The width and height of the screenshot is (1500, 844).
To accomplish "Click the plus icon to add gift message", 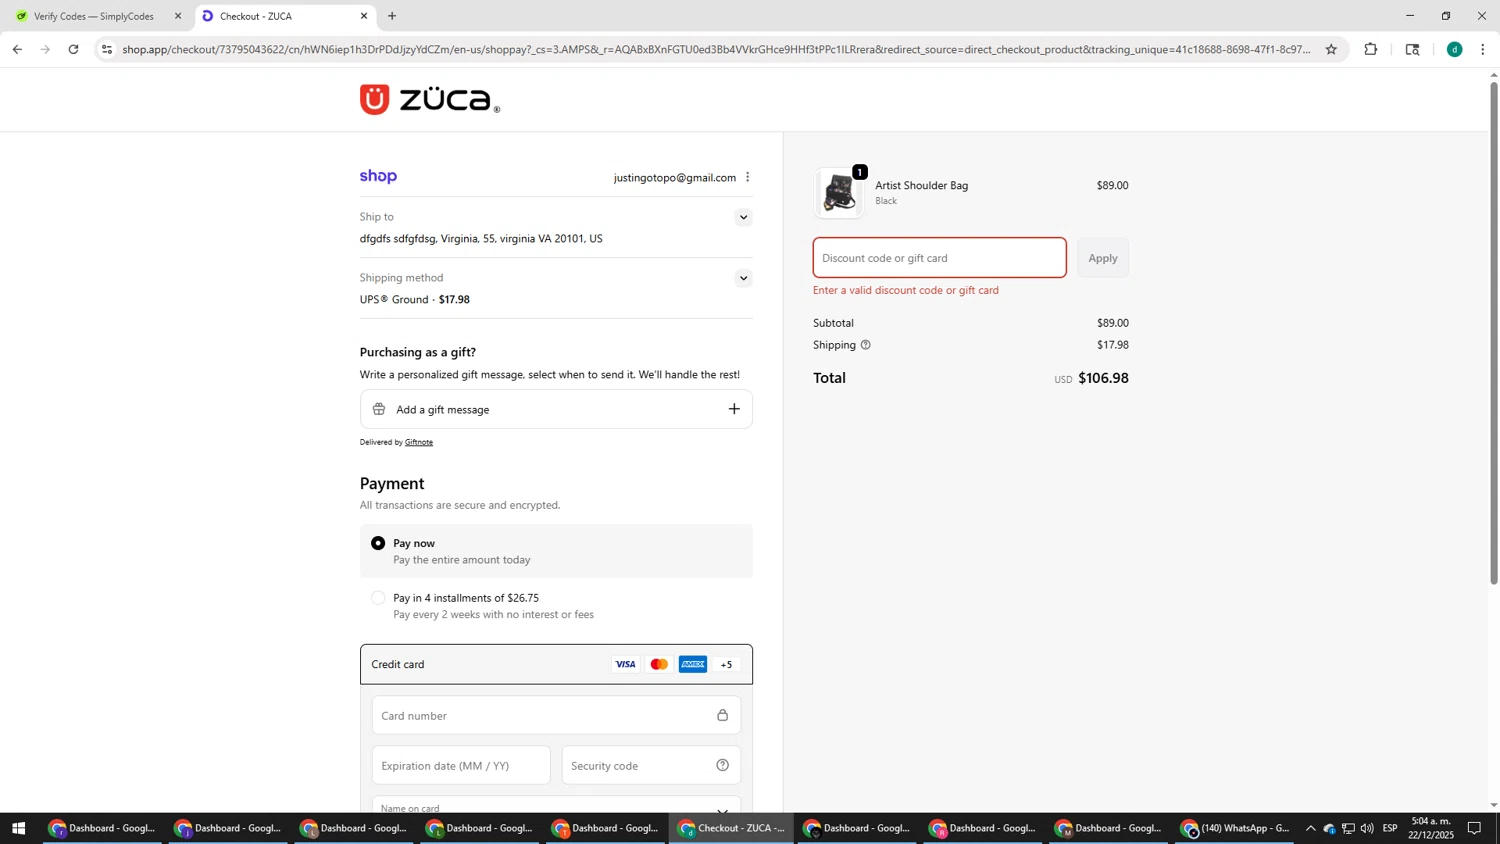I will click(x=734, y=409).
